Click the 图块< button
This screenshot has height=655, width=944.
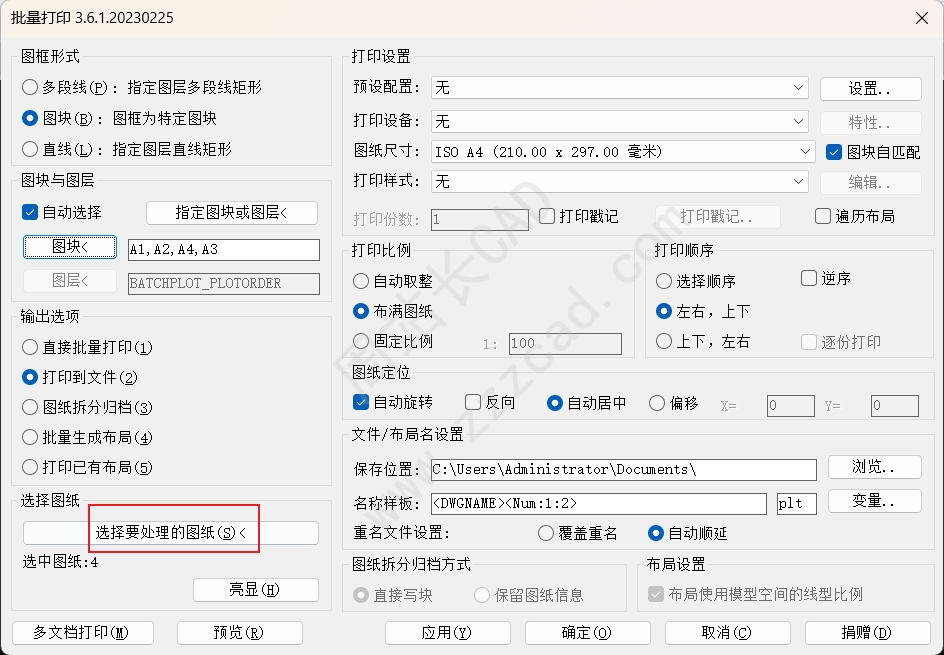pyautogui.click(x=70, y=247)
